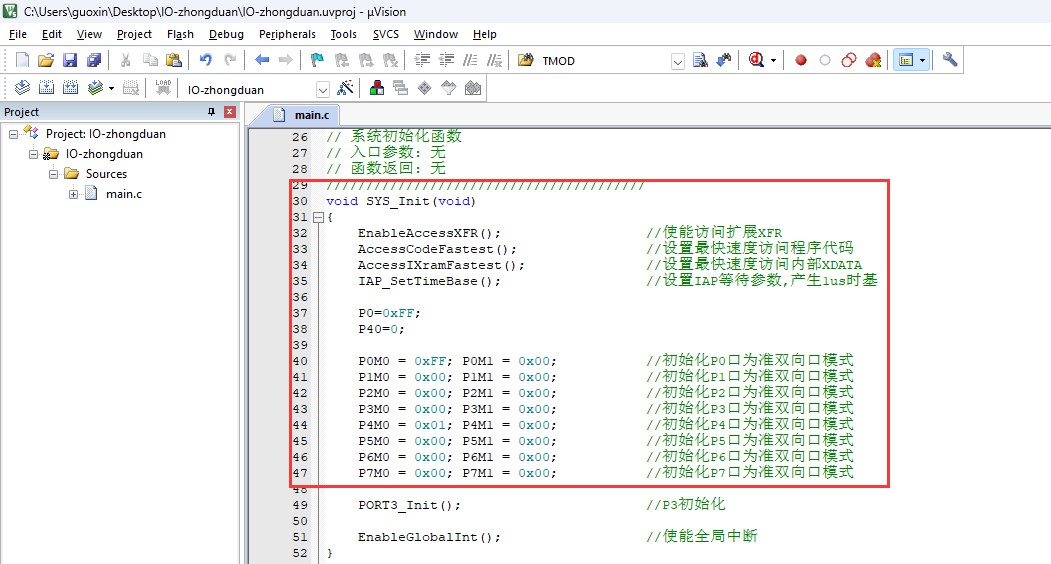Image resolution: width=1051 pixels, height=564 pixels.
Task: Open the SVCS menu
Action: point(385,34)
